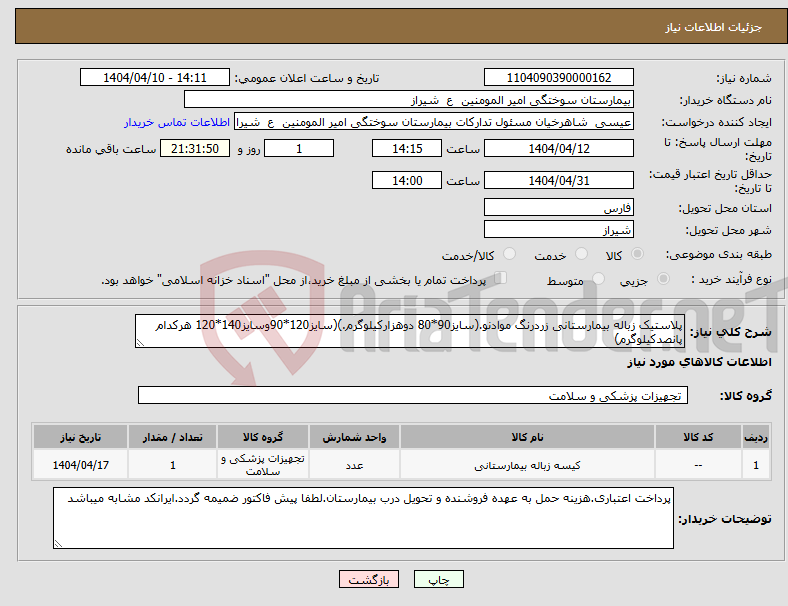Click the validity time field 14:00
This screenshot has width=788, height=606.
pyautogui.click(x=407, y=180)
